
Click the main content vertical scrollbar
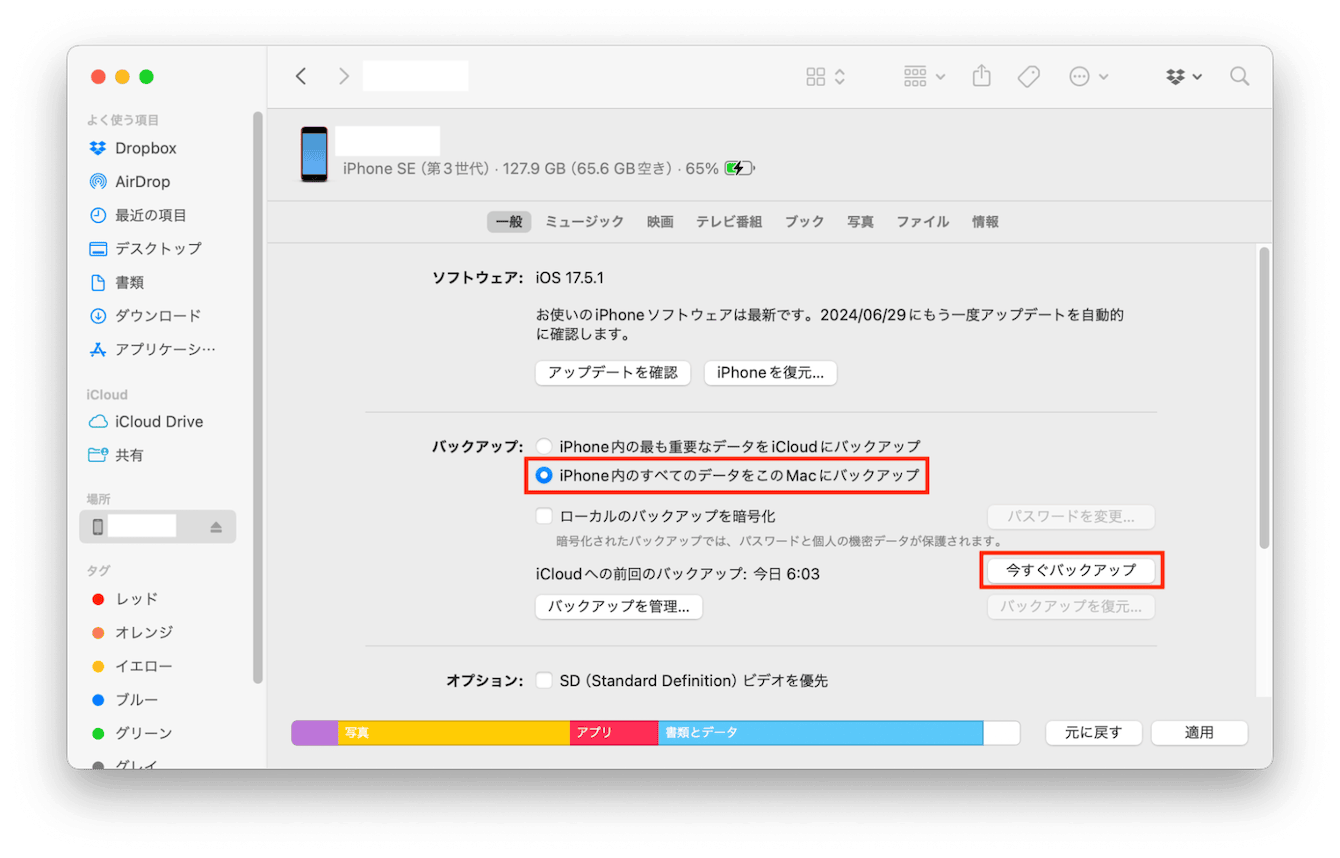(1265, 397)
